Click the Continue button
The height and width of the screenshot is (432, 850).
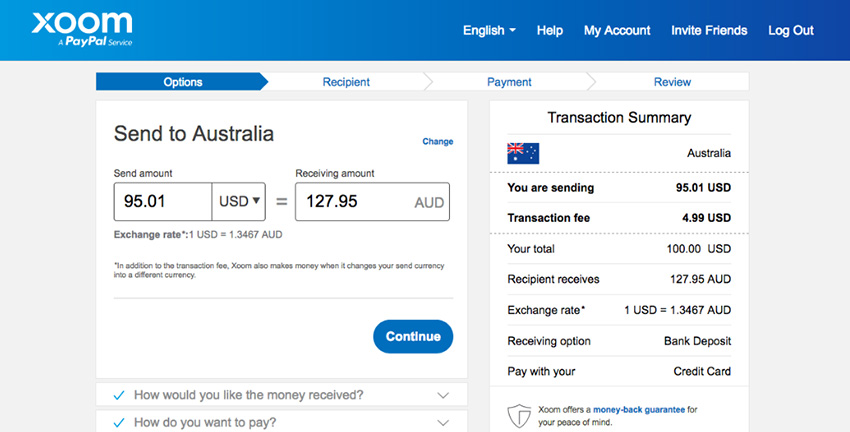(413, 337)
